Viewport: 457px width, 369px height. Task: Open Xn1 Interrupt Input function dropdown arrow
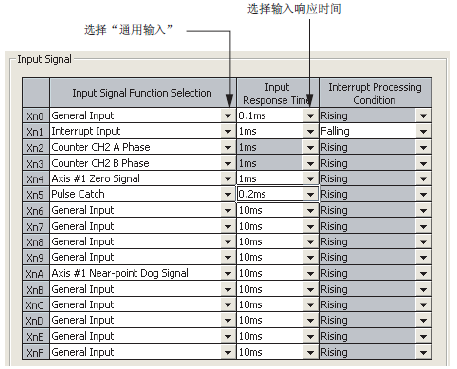tap(228, 131)
